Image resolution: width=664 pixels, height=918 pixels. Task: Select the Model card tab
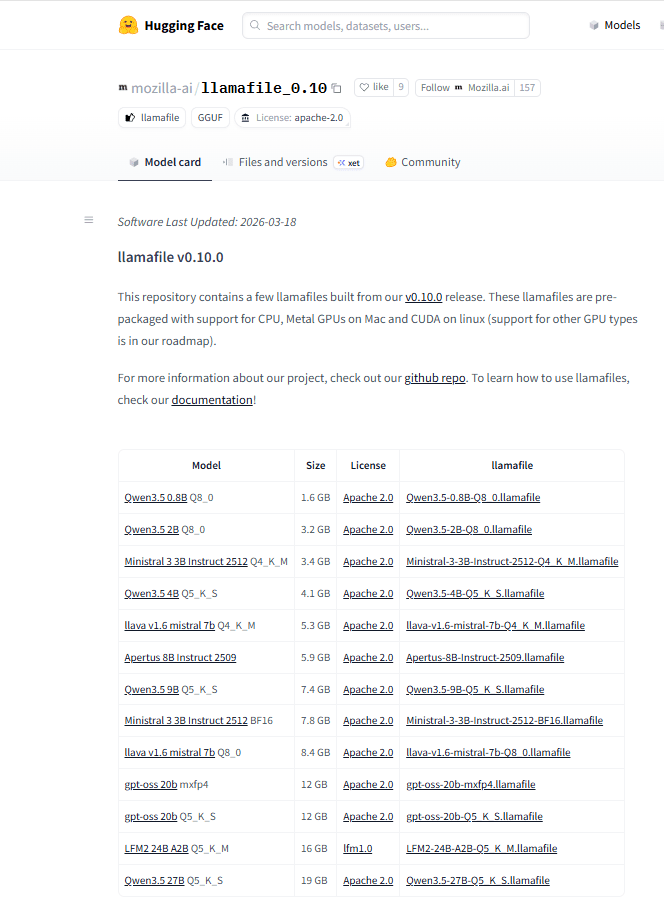click(164, 162)
